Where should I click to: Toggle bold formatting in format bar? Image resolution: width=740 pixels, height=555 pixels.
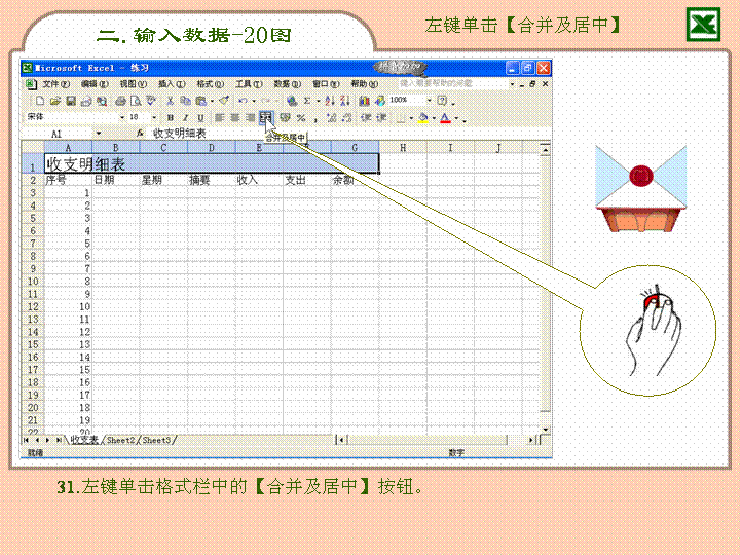point(171,117)
